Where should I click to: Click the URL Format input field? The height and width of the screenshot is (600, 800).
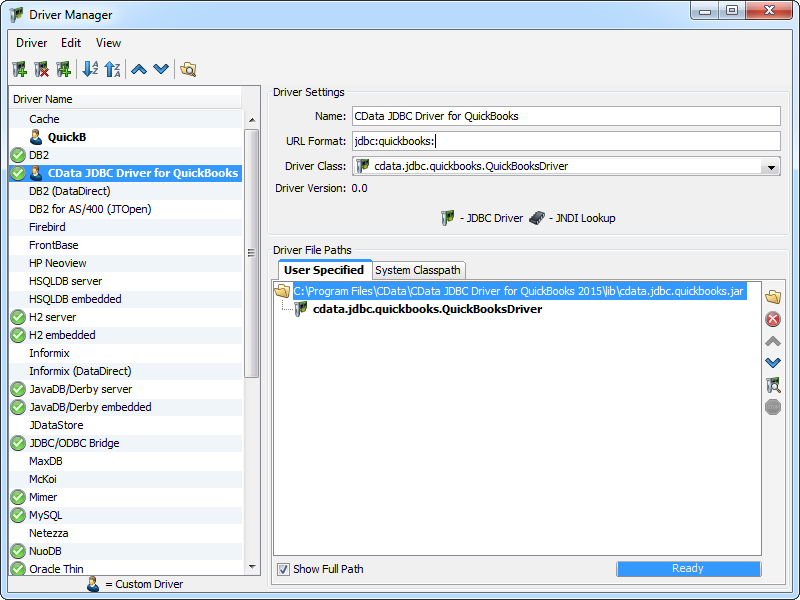tap(565, 141)
